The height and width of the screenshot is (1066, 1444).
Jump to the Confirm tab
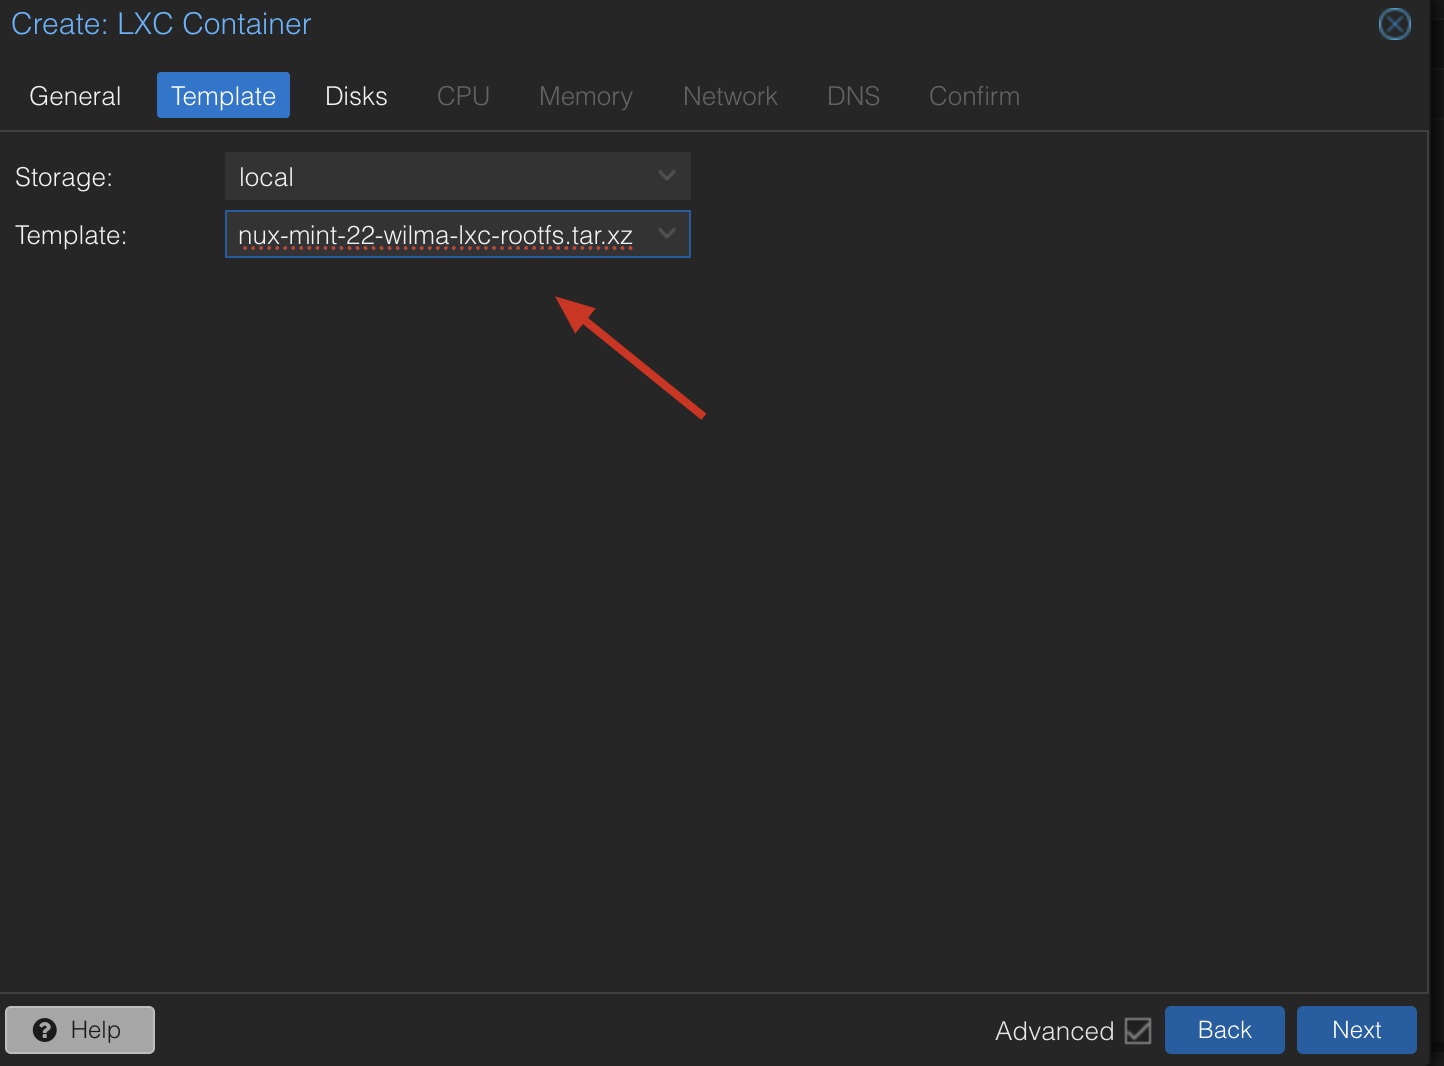[x=974, y=96]
